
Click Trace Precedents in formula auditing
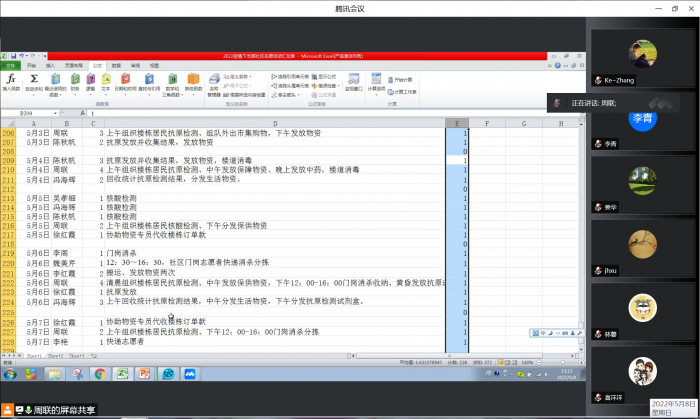290,77
